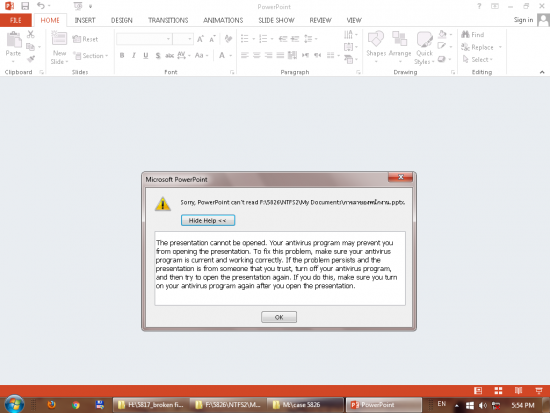
Task: Toggle Strikethrough formatting
Action: (169, 55)
